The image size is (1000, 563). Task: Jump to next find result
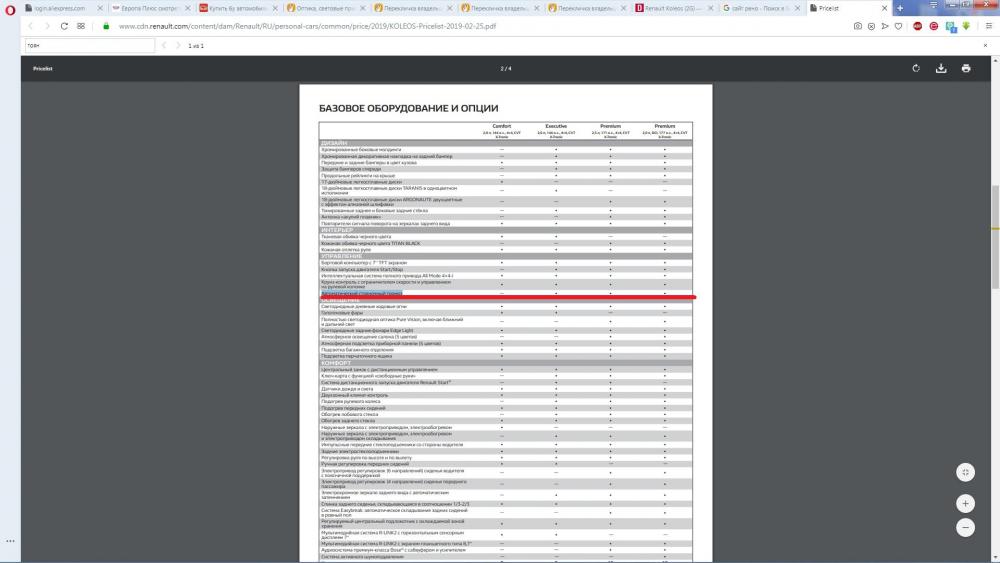[x=178, y=45]
